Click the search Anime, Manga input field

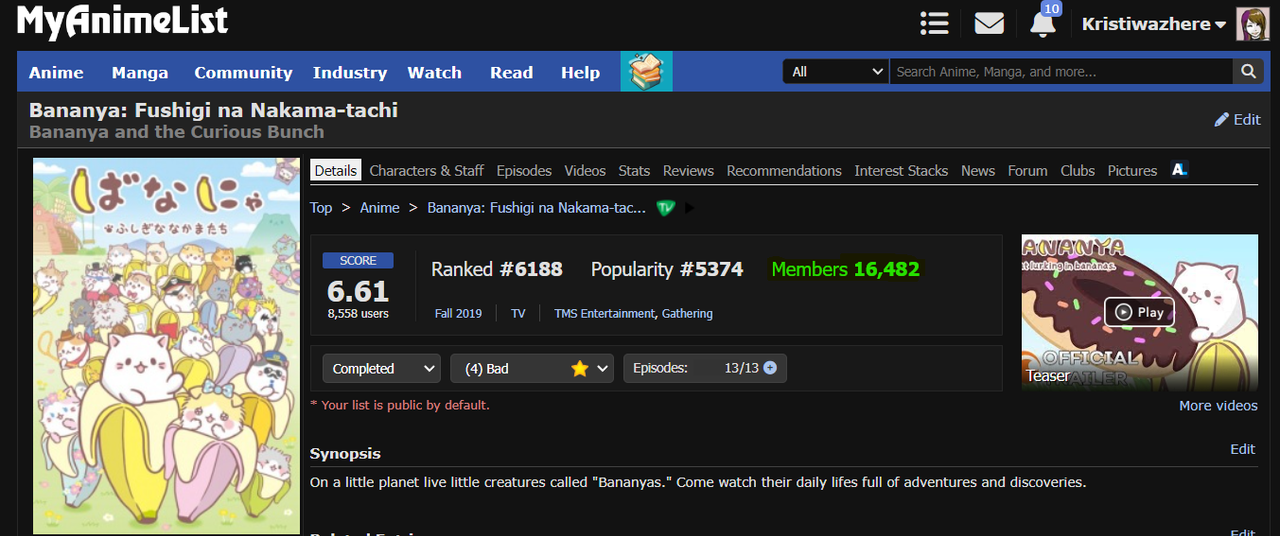1061,71
